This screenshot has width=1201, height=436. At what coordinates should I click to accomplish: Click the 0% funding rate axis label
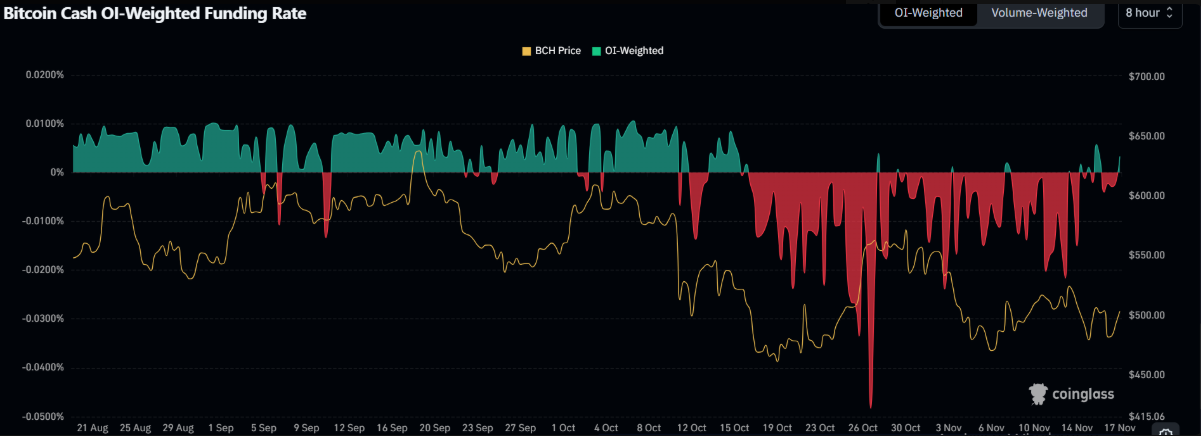(x=55, y=172)
